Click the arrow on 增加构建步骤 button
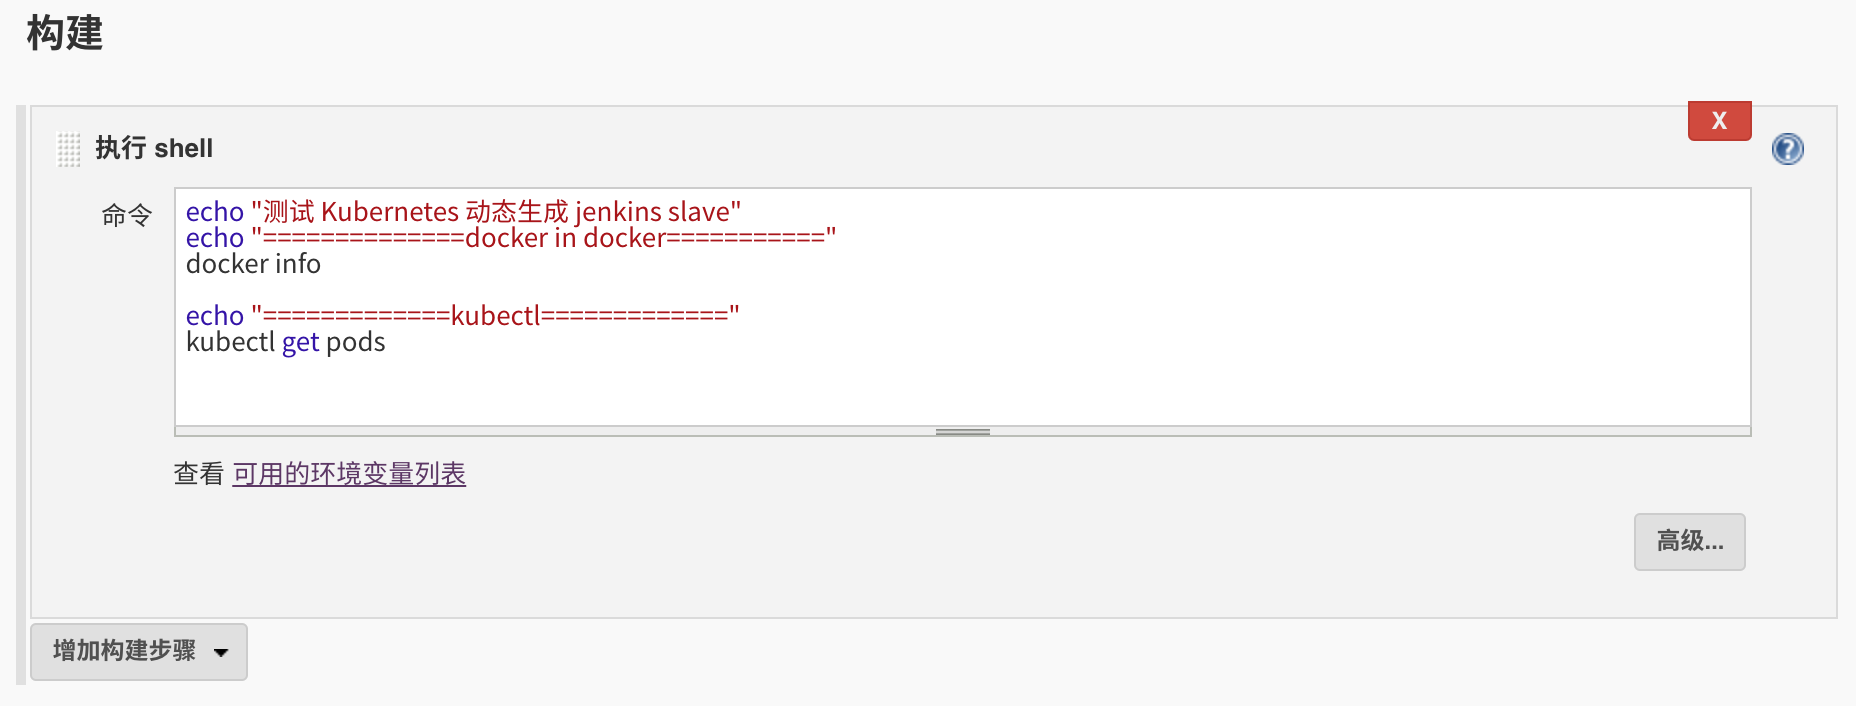Screen dimensions: 1856x706 [x=221, y=653]
